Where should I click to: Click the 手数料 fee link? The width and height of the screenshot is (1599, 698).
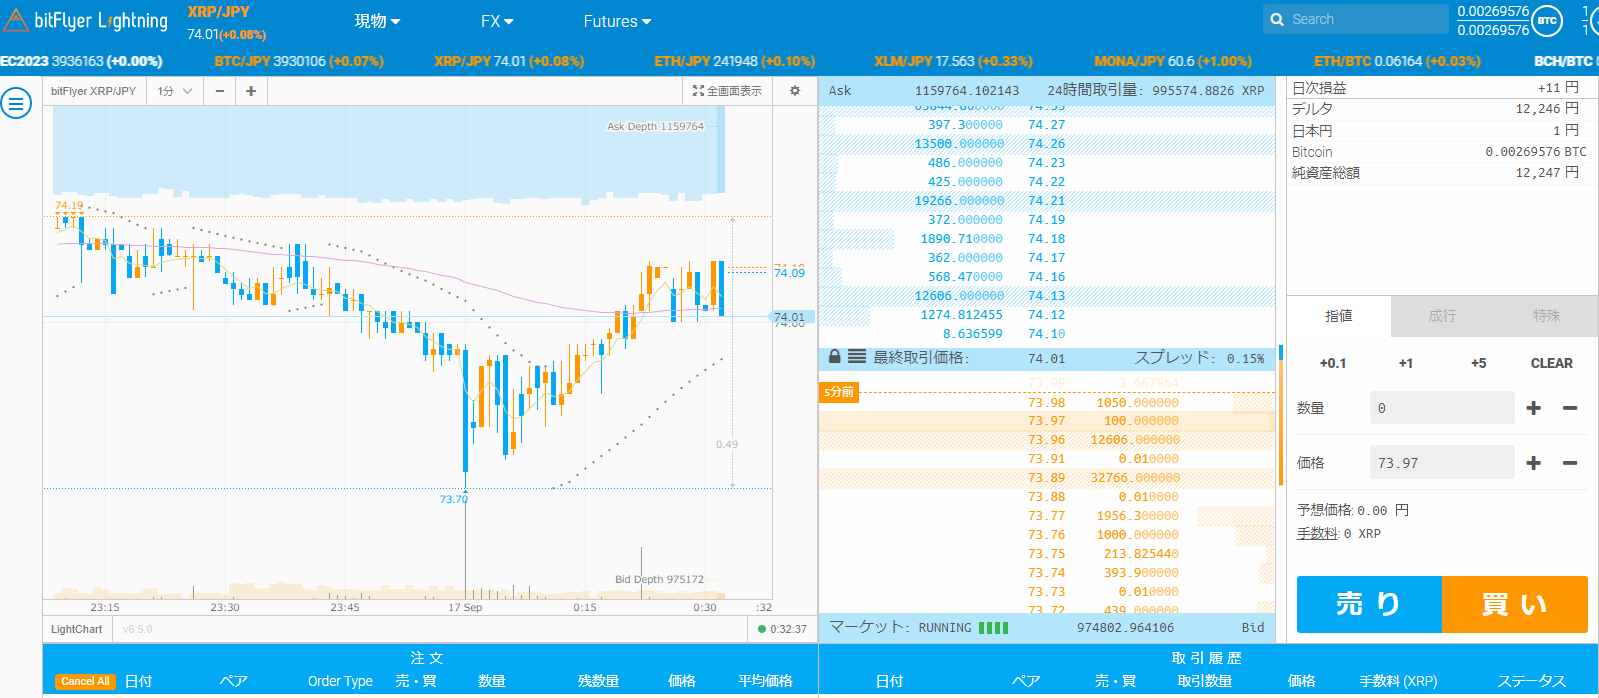(1317, 534)
